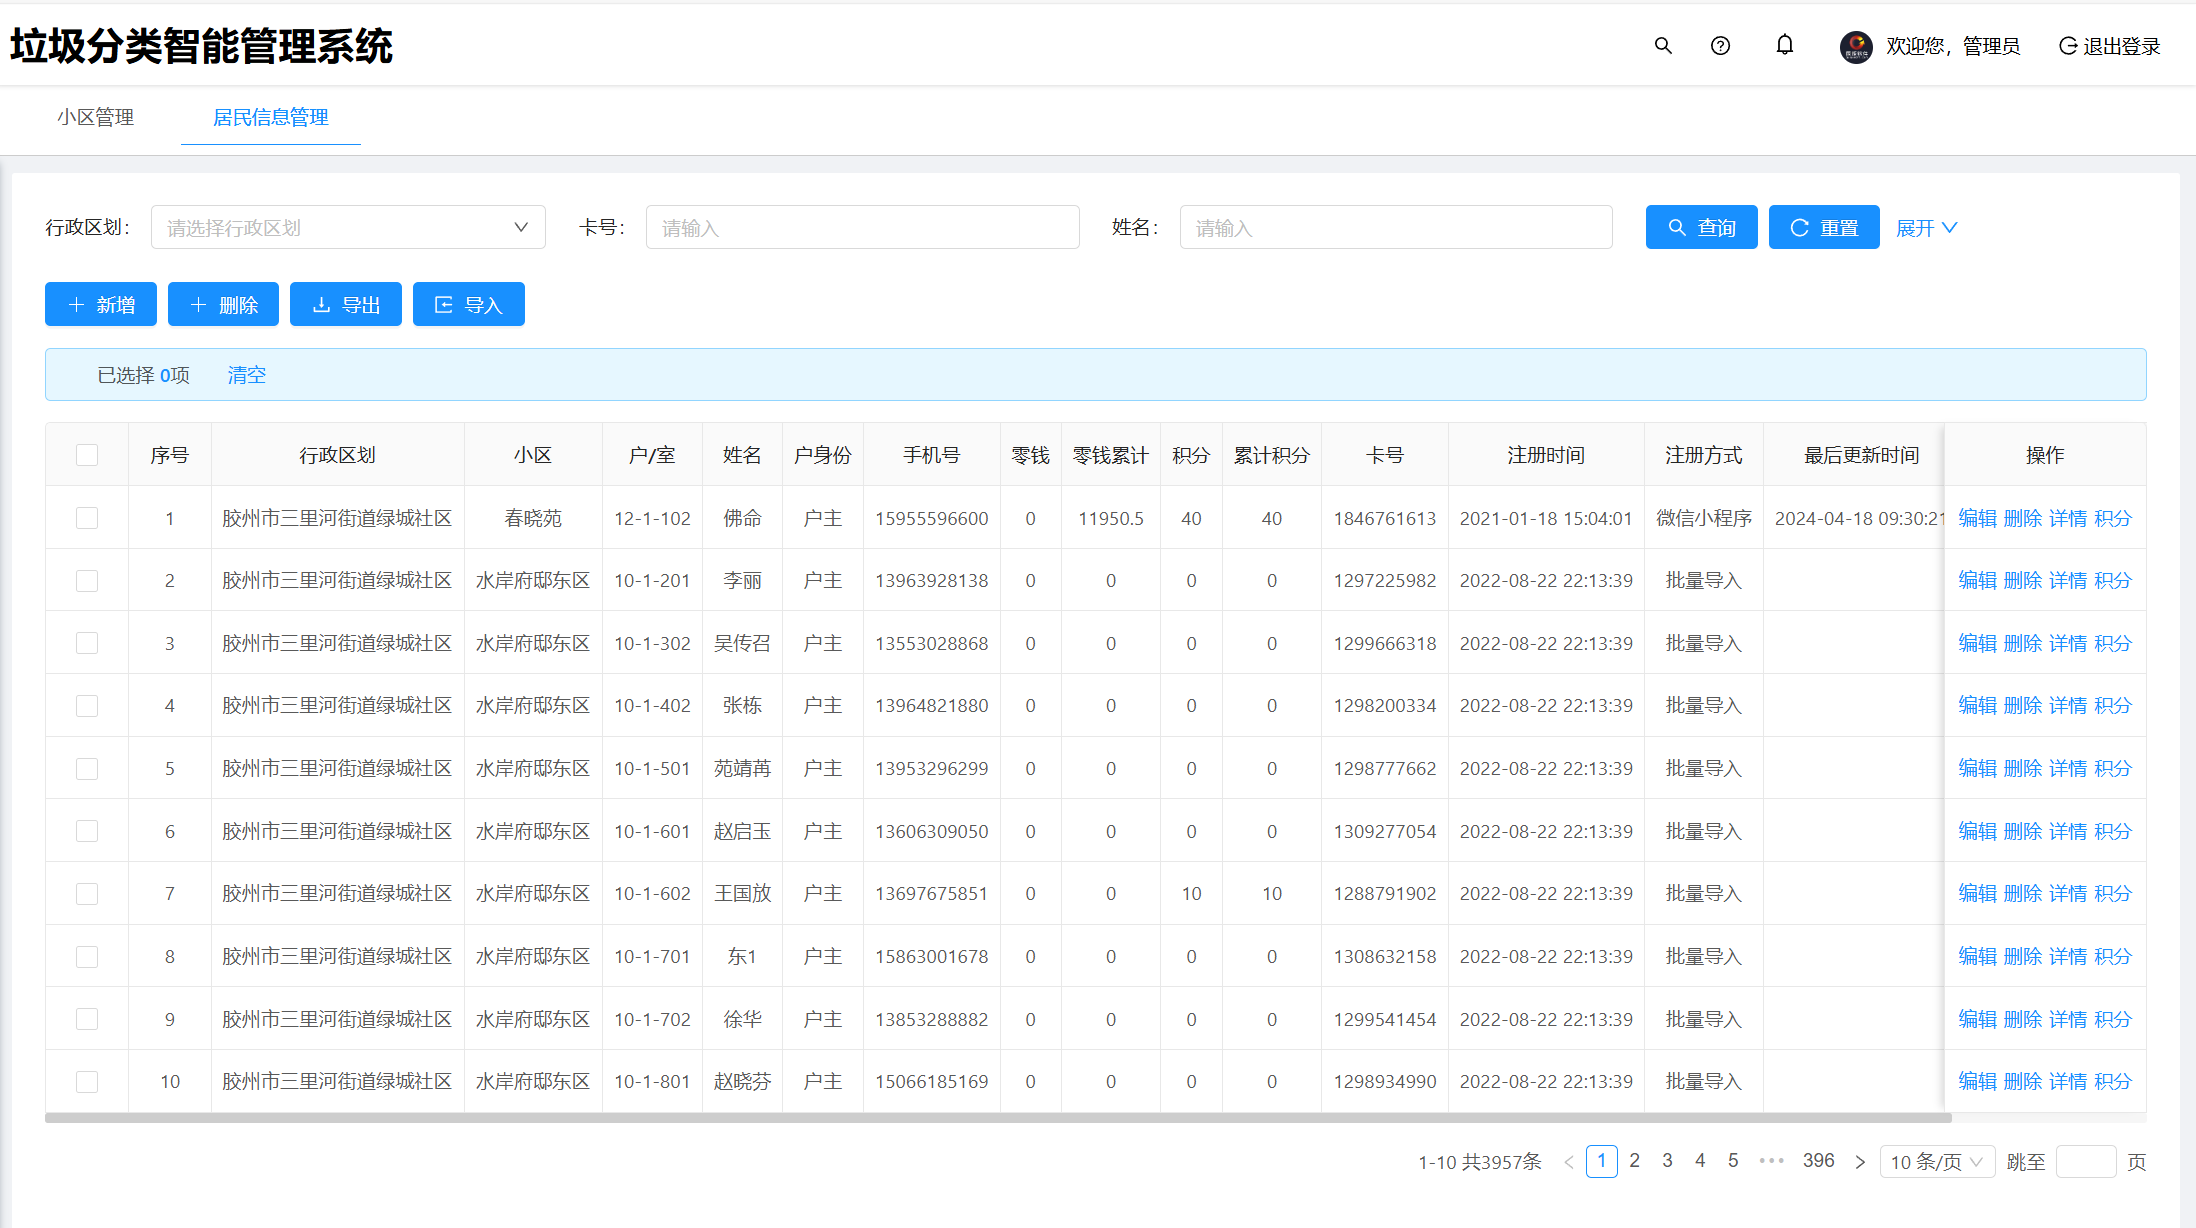Click the search magnifier icon in header
The image size is (2196, 1228).
1663,46
